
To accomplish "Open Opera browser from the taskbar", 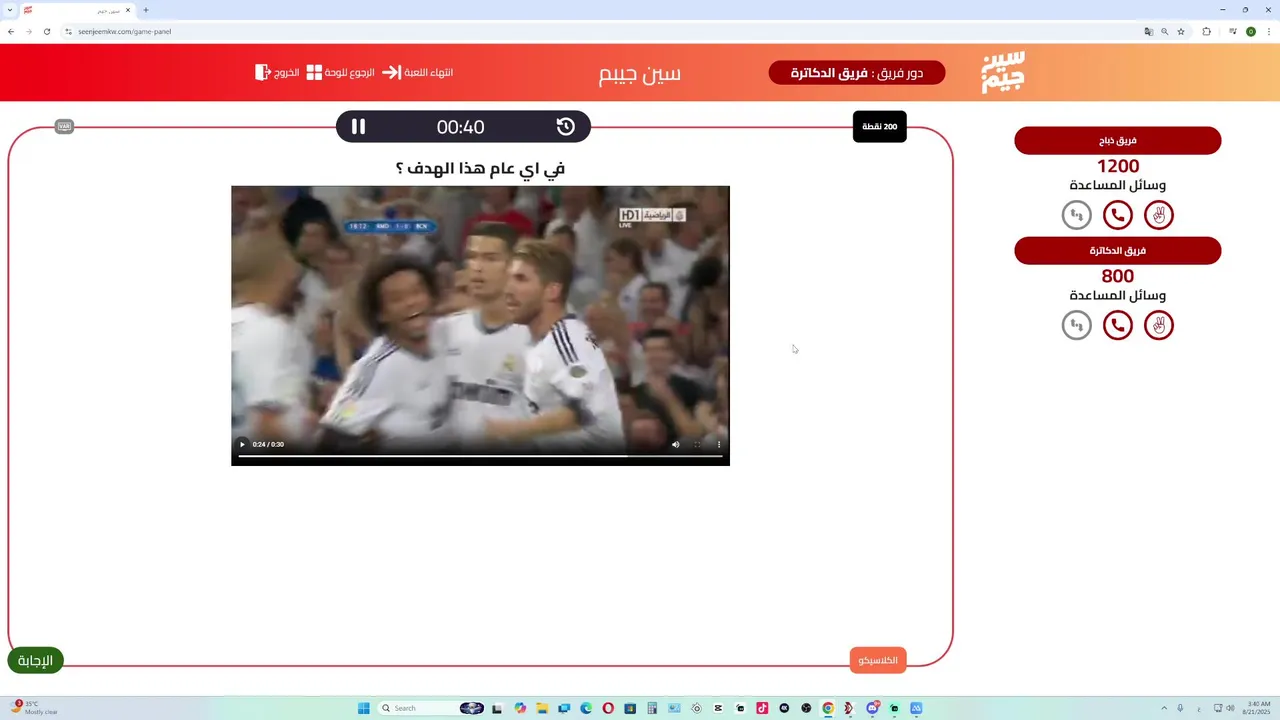I will click(608, 708).
